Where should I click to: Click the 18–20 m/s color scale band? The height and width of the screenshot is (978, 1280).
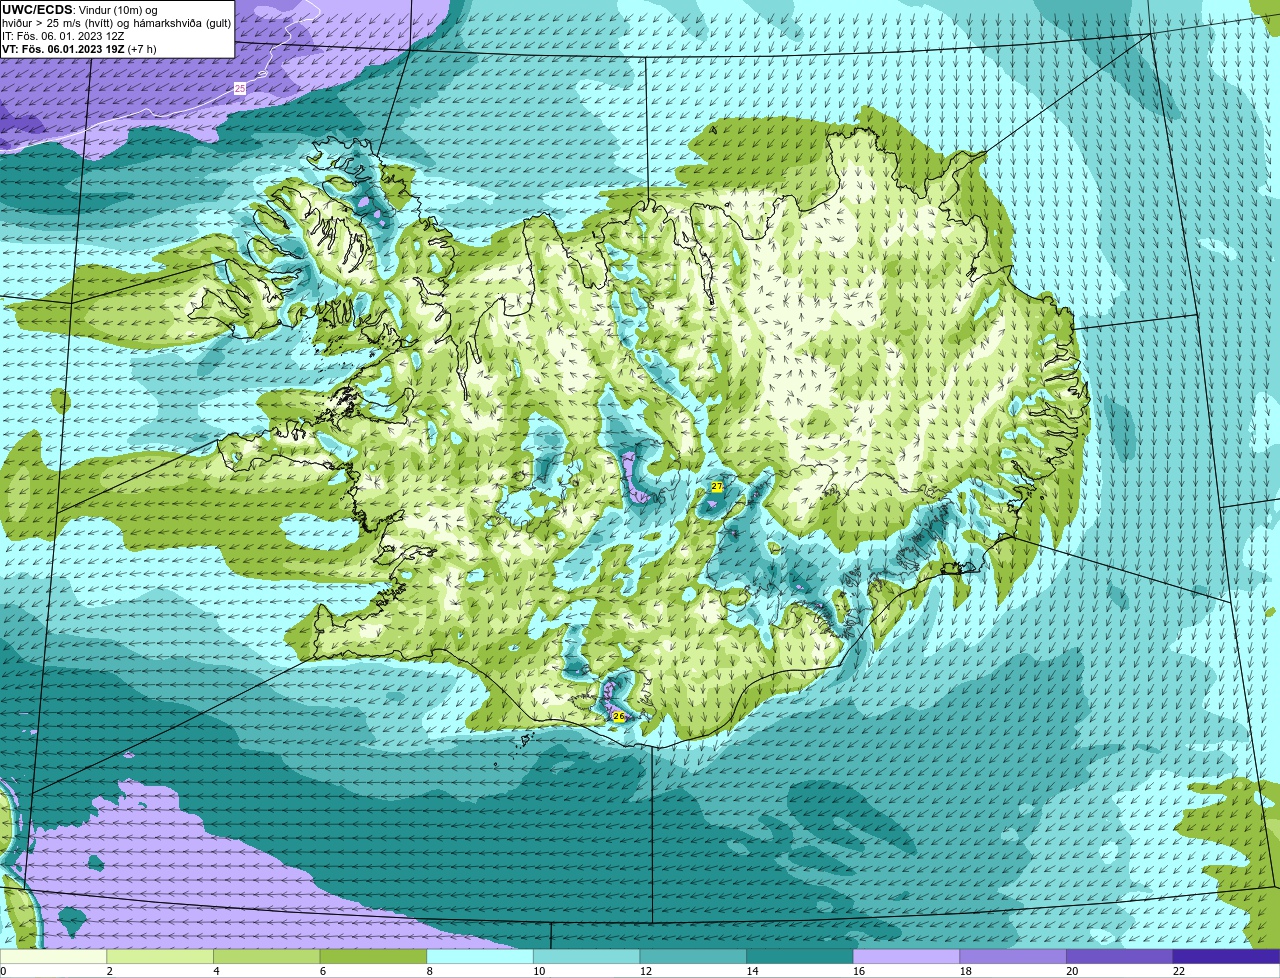tap(1013, 957)
